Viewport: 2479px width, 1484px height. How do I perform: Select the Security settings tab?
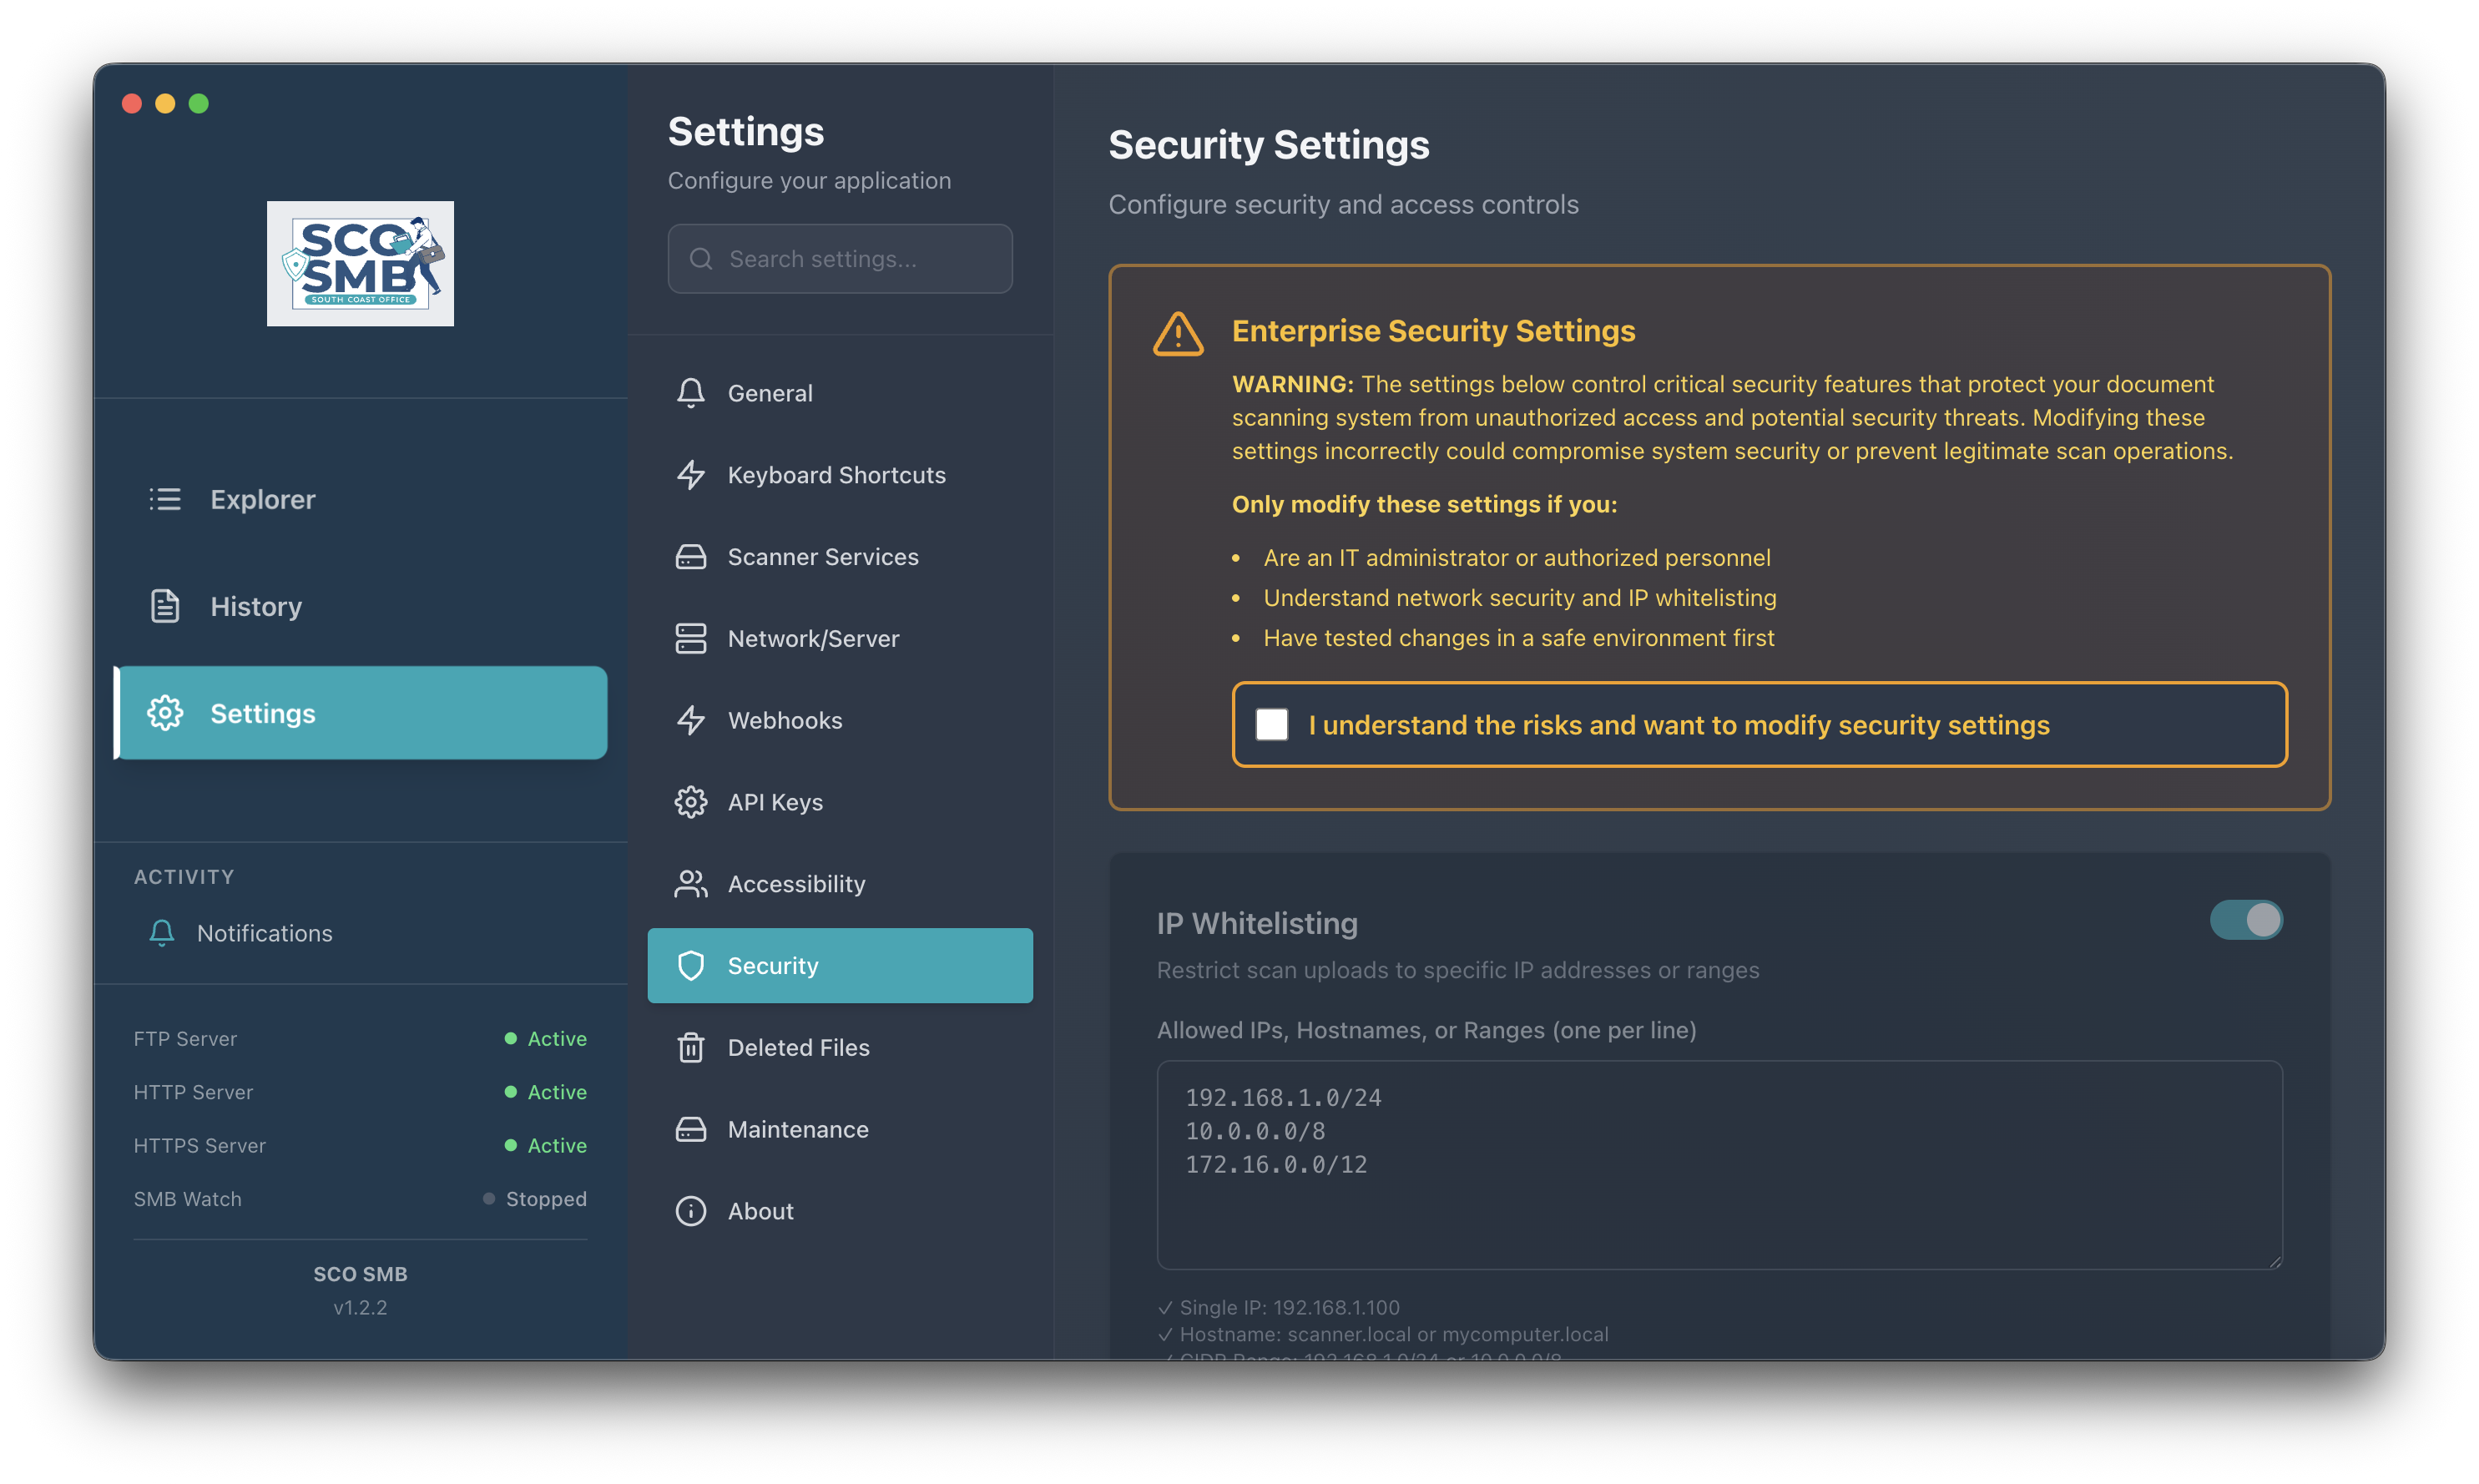coord(840,966)
